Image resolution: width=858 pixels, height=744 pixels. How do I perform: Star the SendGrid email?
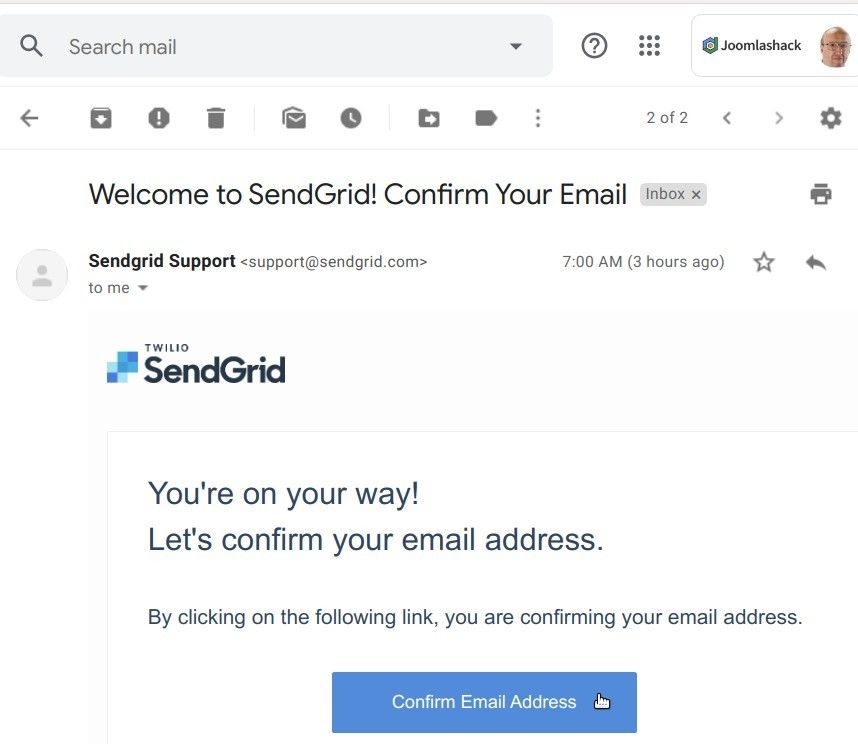tap(764, 262)
